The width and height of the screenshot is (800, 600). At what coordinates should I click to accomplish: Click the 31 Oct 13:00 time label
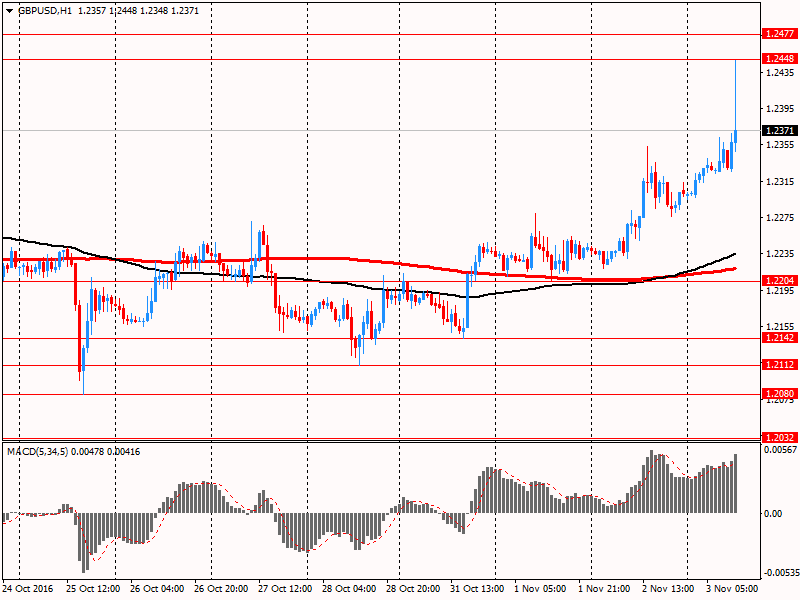[x=477, y=589]
